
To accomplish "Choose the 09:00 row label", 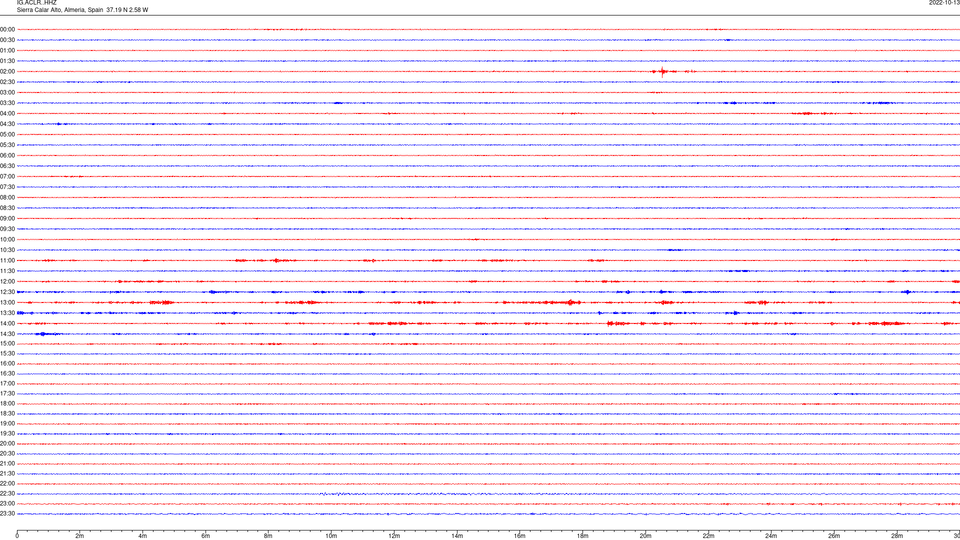I will click(x=7, y=219).
